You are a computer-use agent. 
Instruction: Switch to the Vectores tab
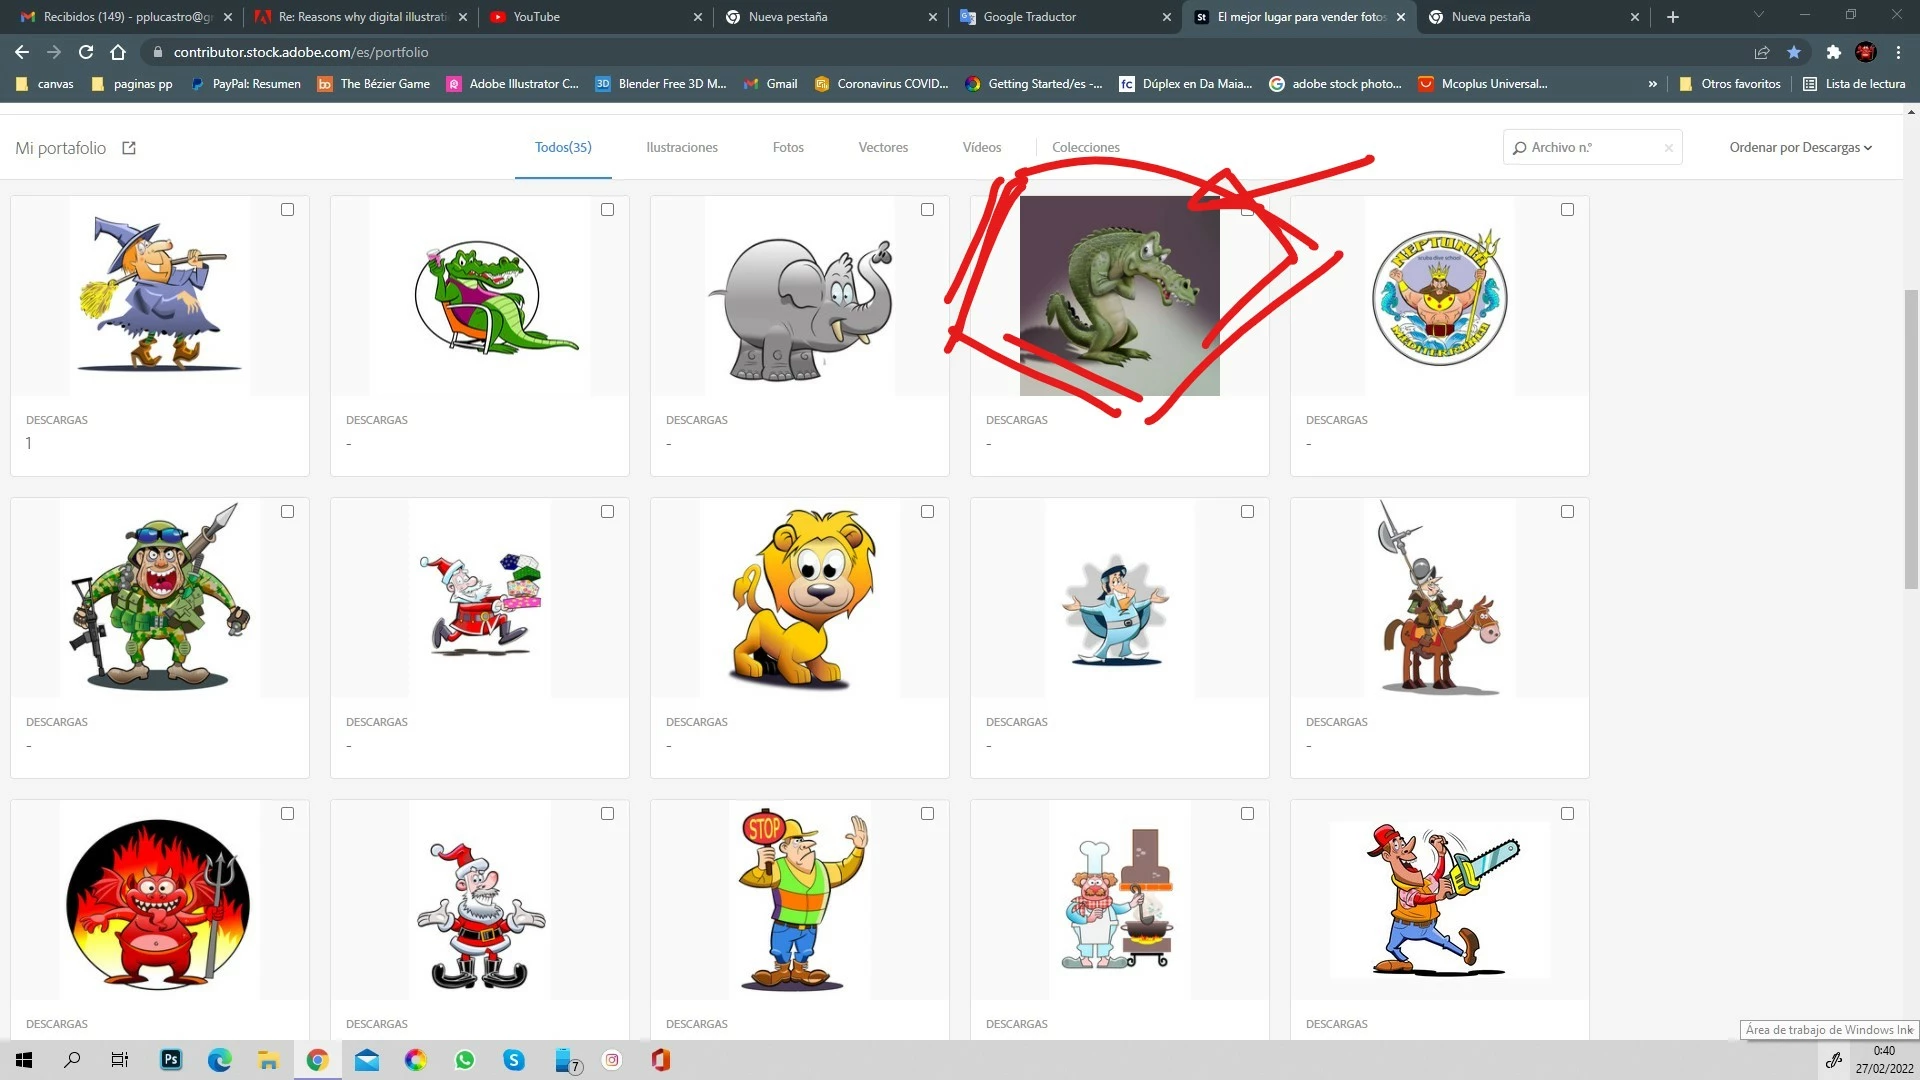coord(883,148)
